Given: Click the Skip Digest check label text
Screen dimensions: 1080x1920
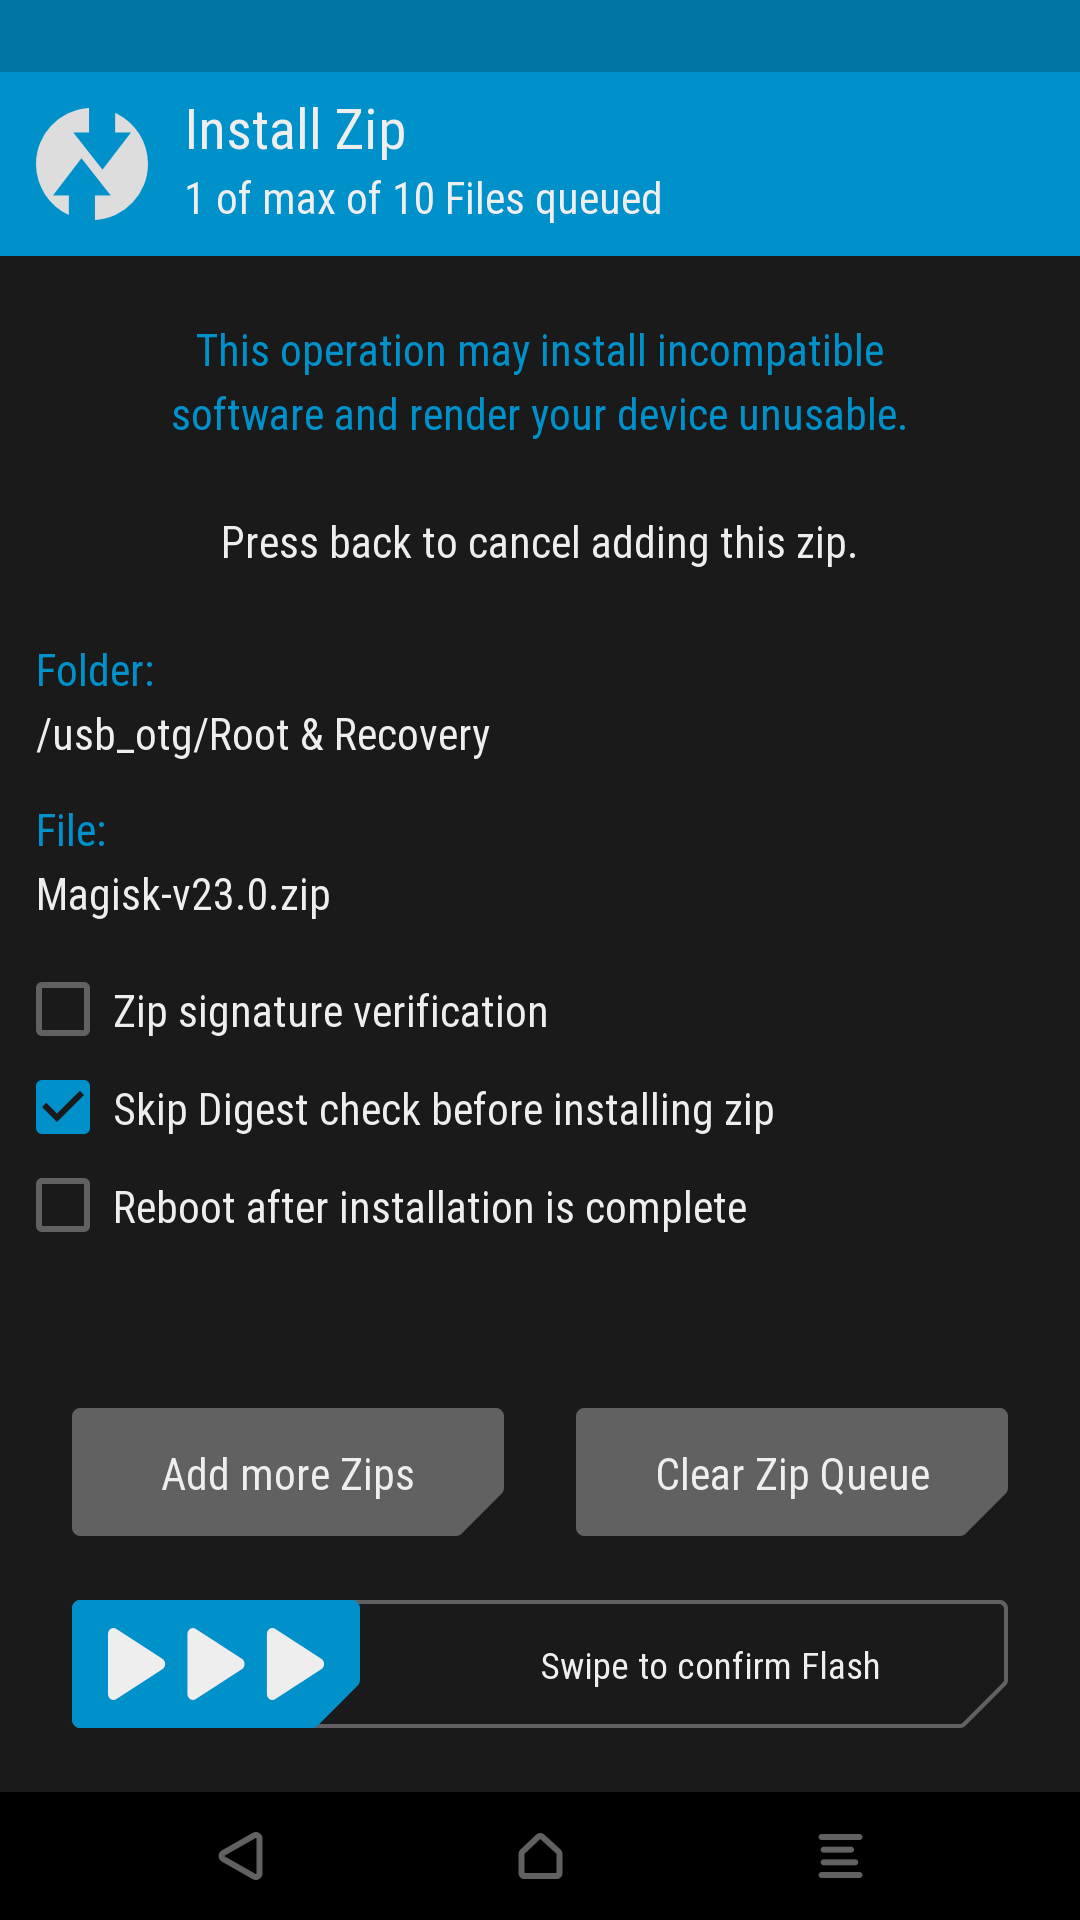Looking at the screenshot, I should (444, 1110).
